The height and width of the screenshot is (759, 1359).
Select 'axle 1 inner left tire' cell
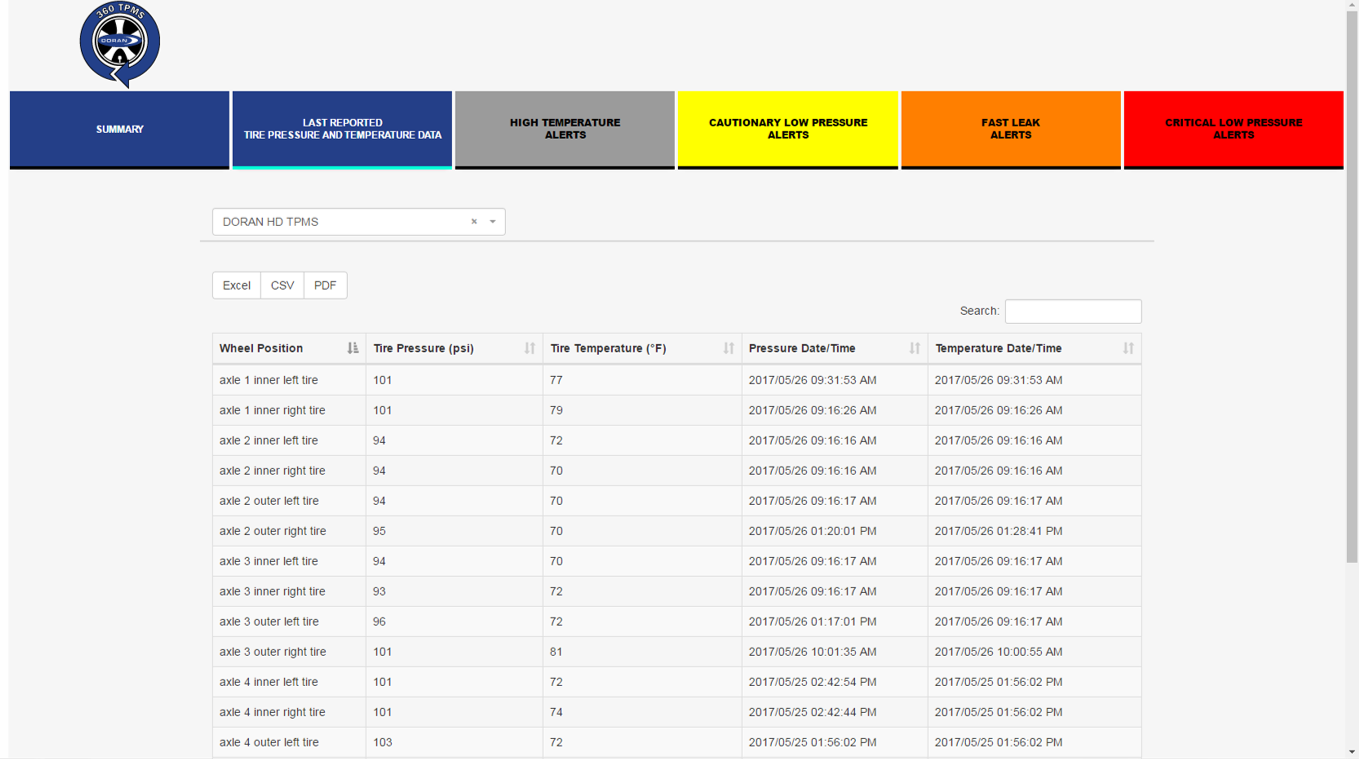[289, 380]
